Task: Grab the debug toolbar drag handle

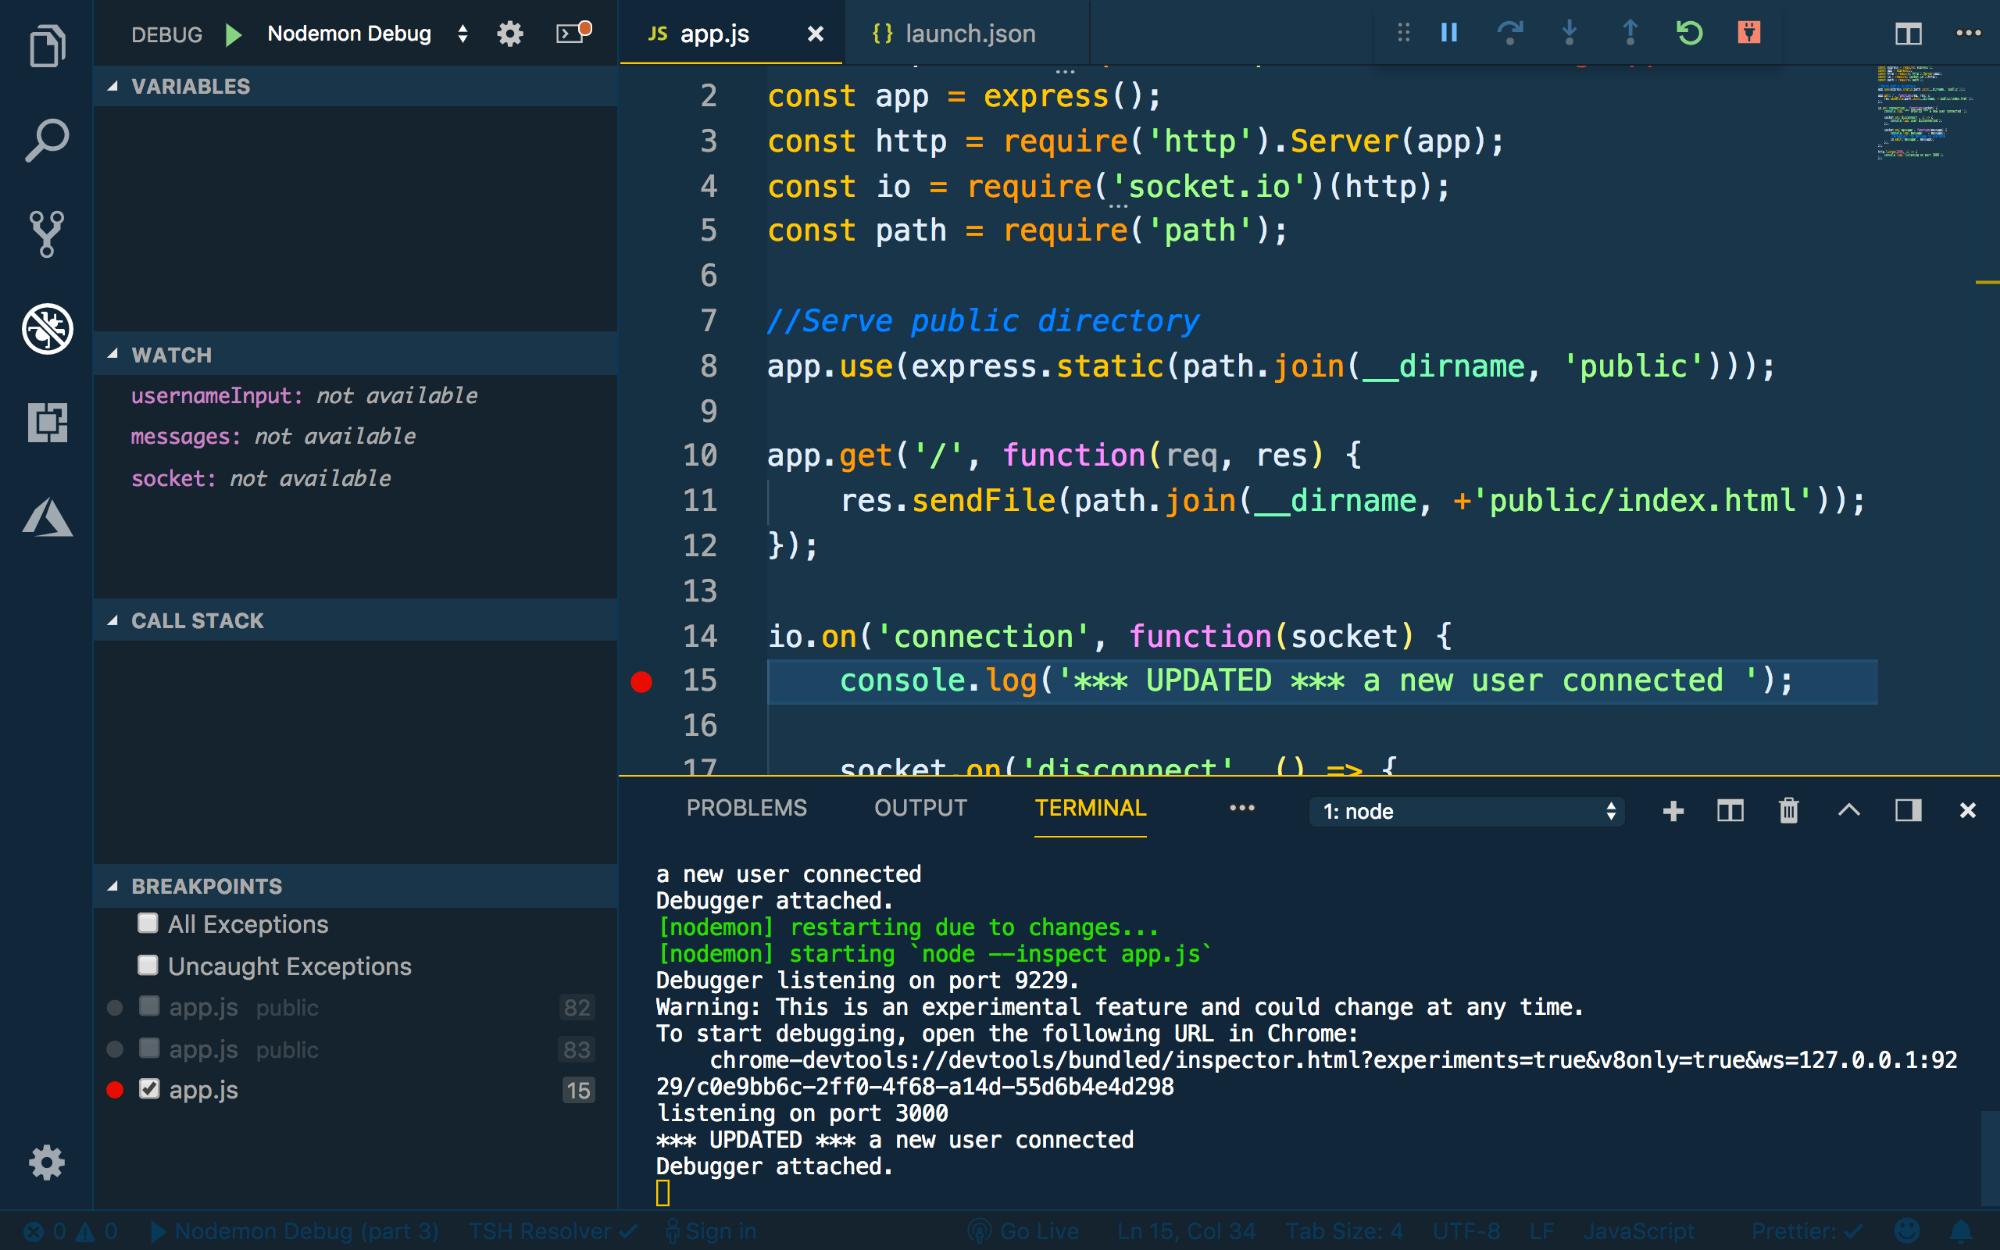Action: coord(1404,33)
